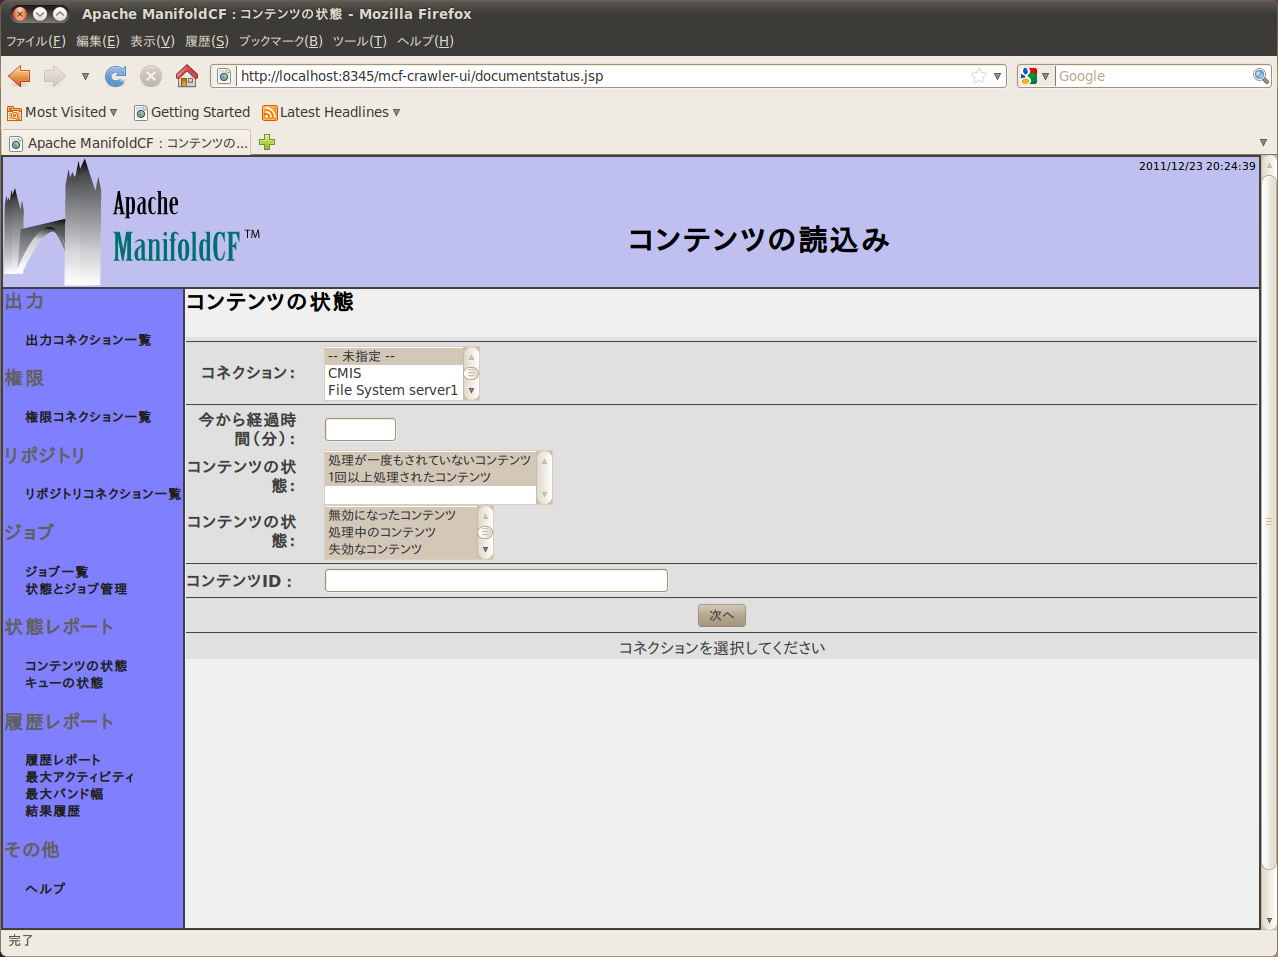Click the Google search magnifier icon
This screenshot has height=957, width=1278.
1260,76
